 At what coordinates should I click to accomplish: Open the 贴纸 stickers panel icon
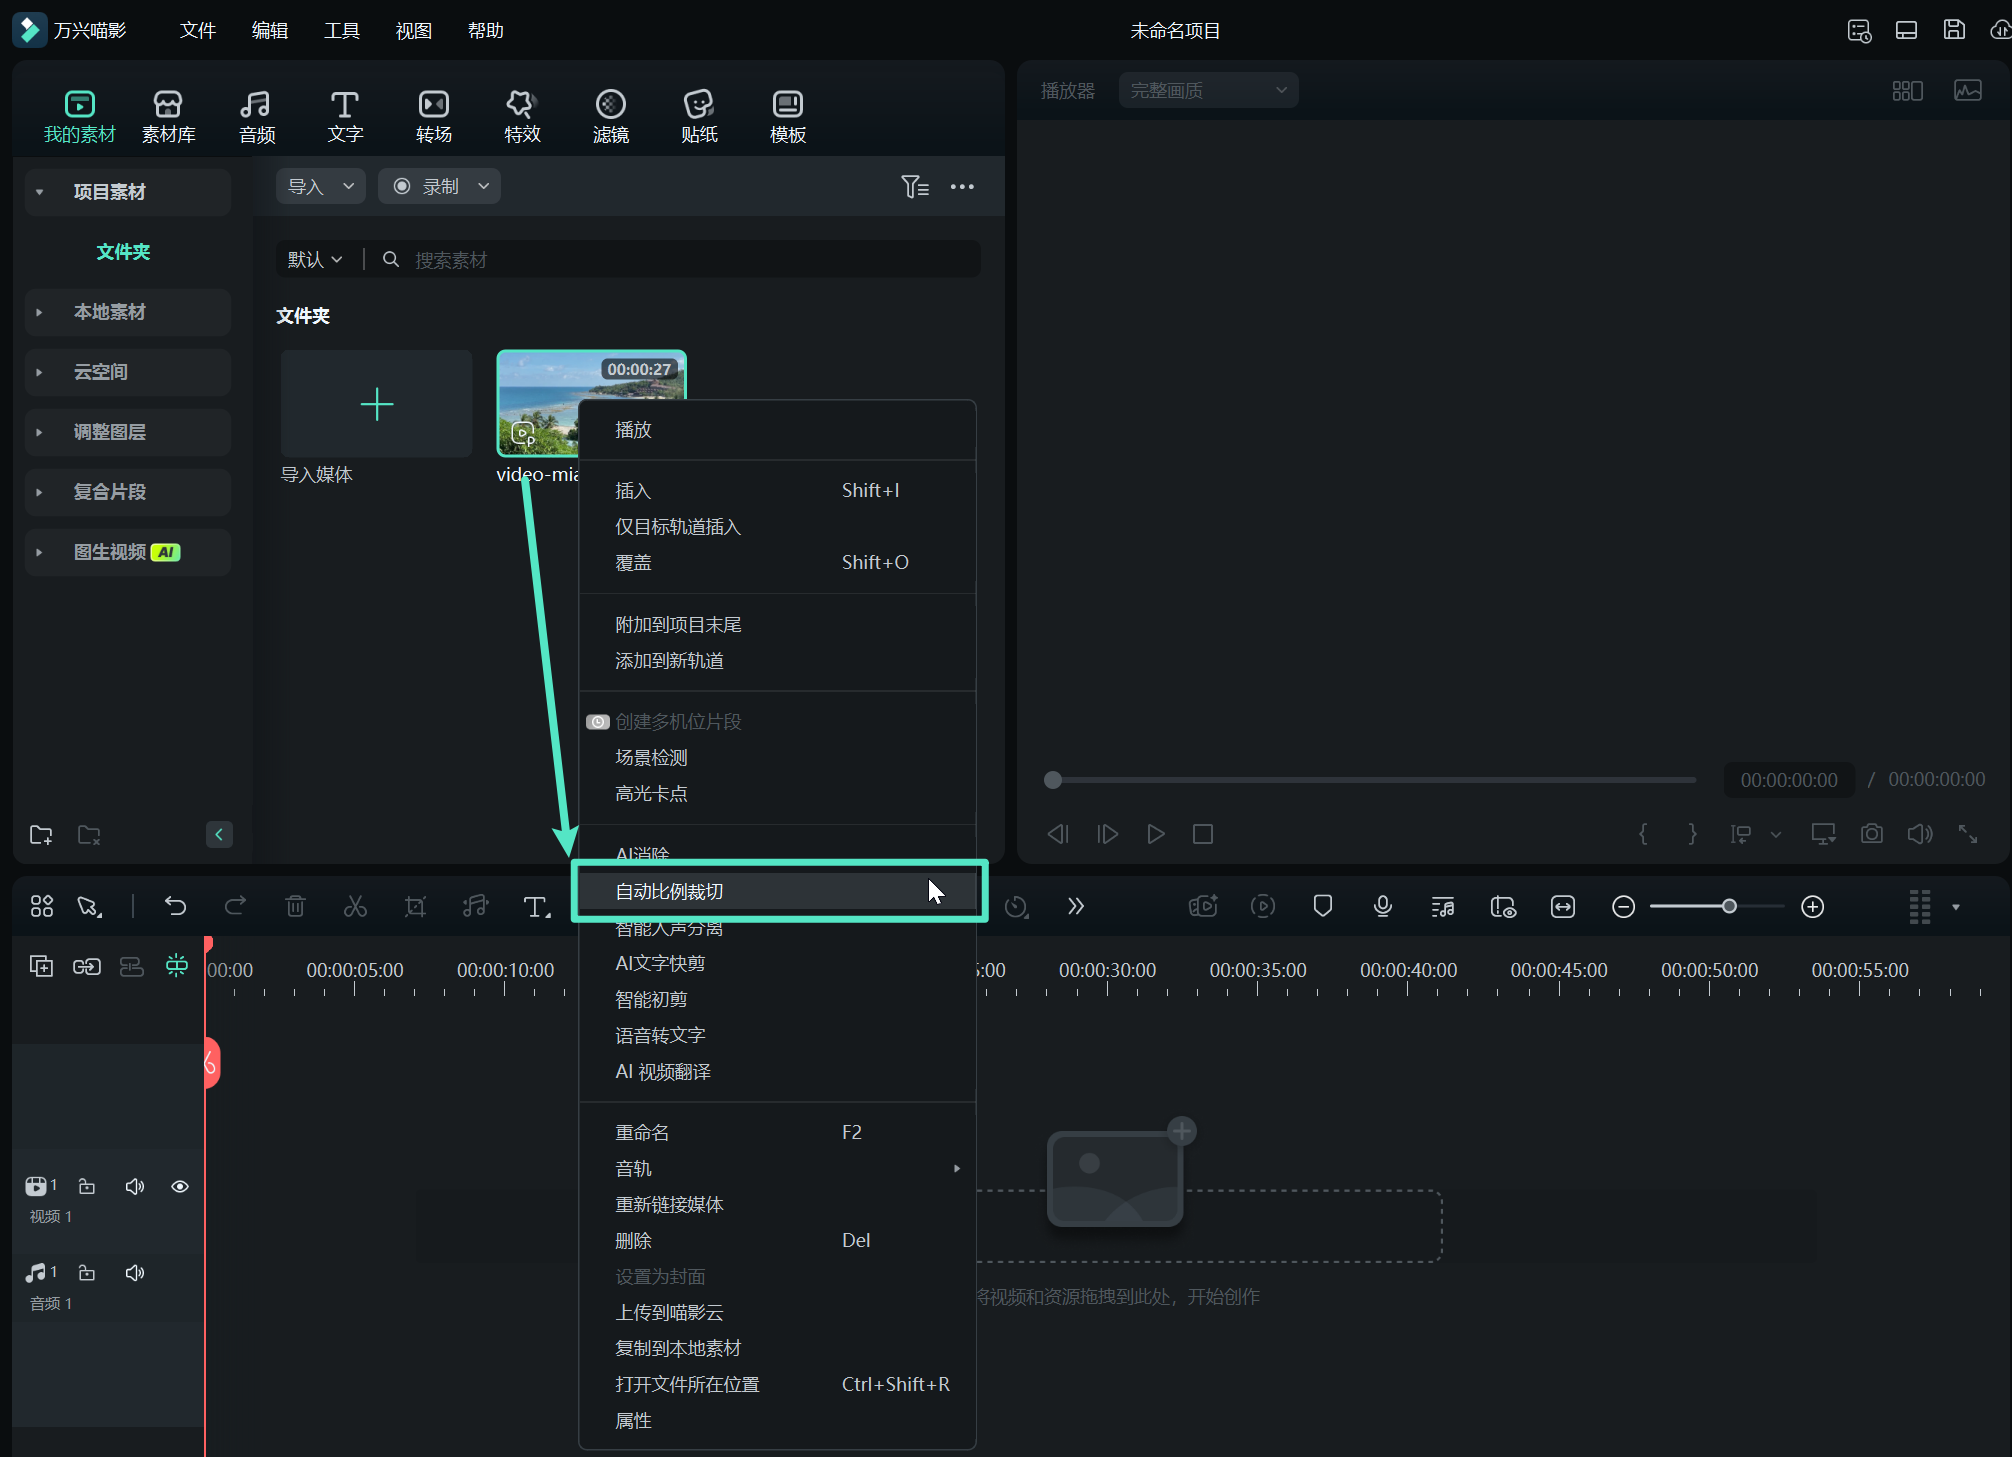(698, 105)
